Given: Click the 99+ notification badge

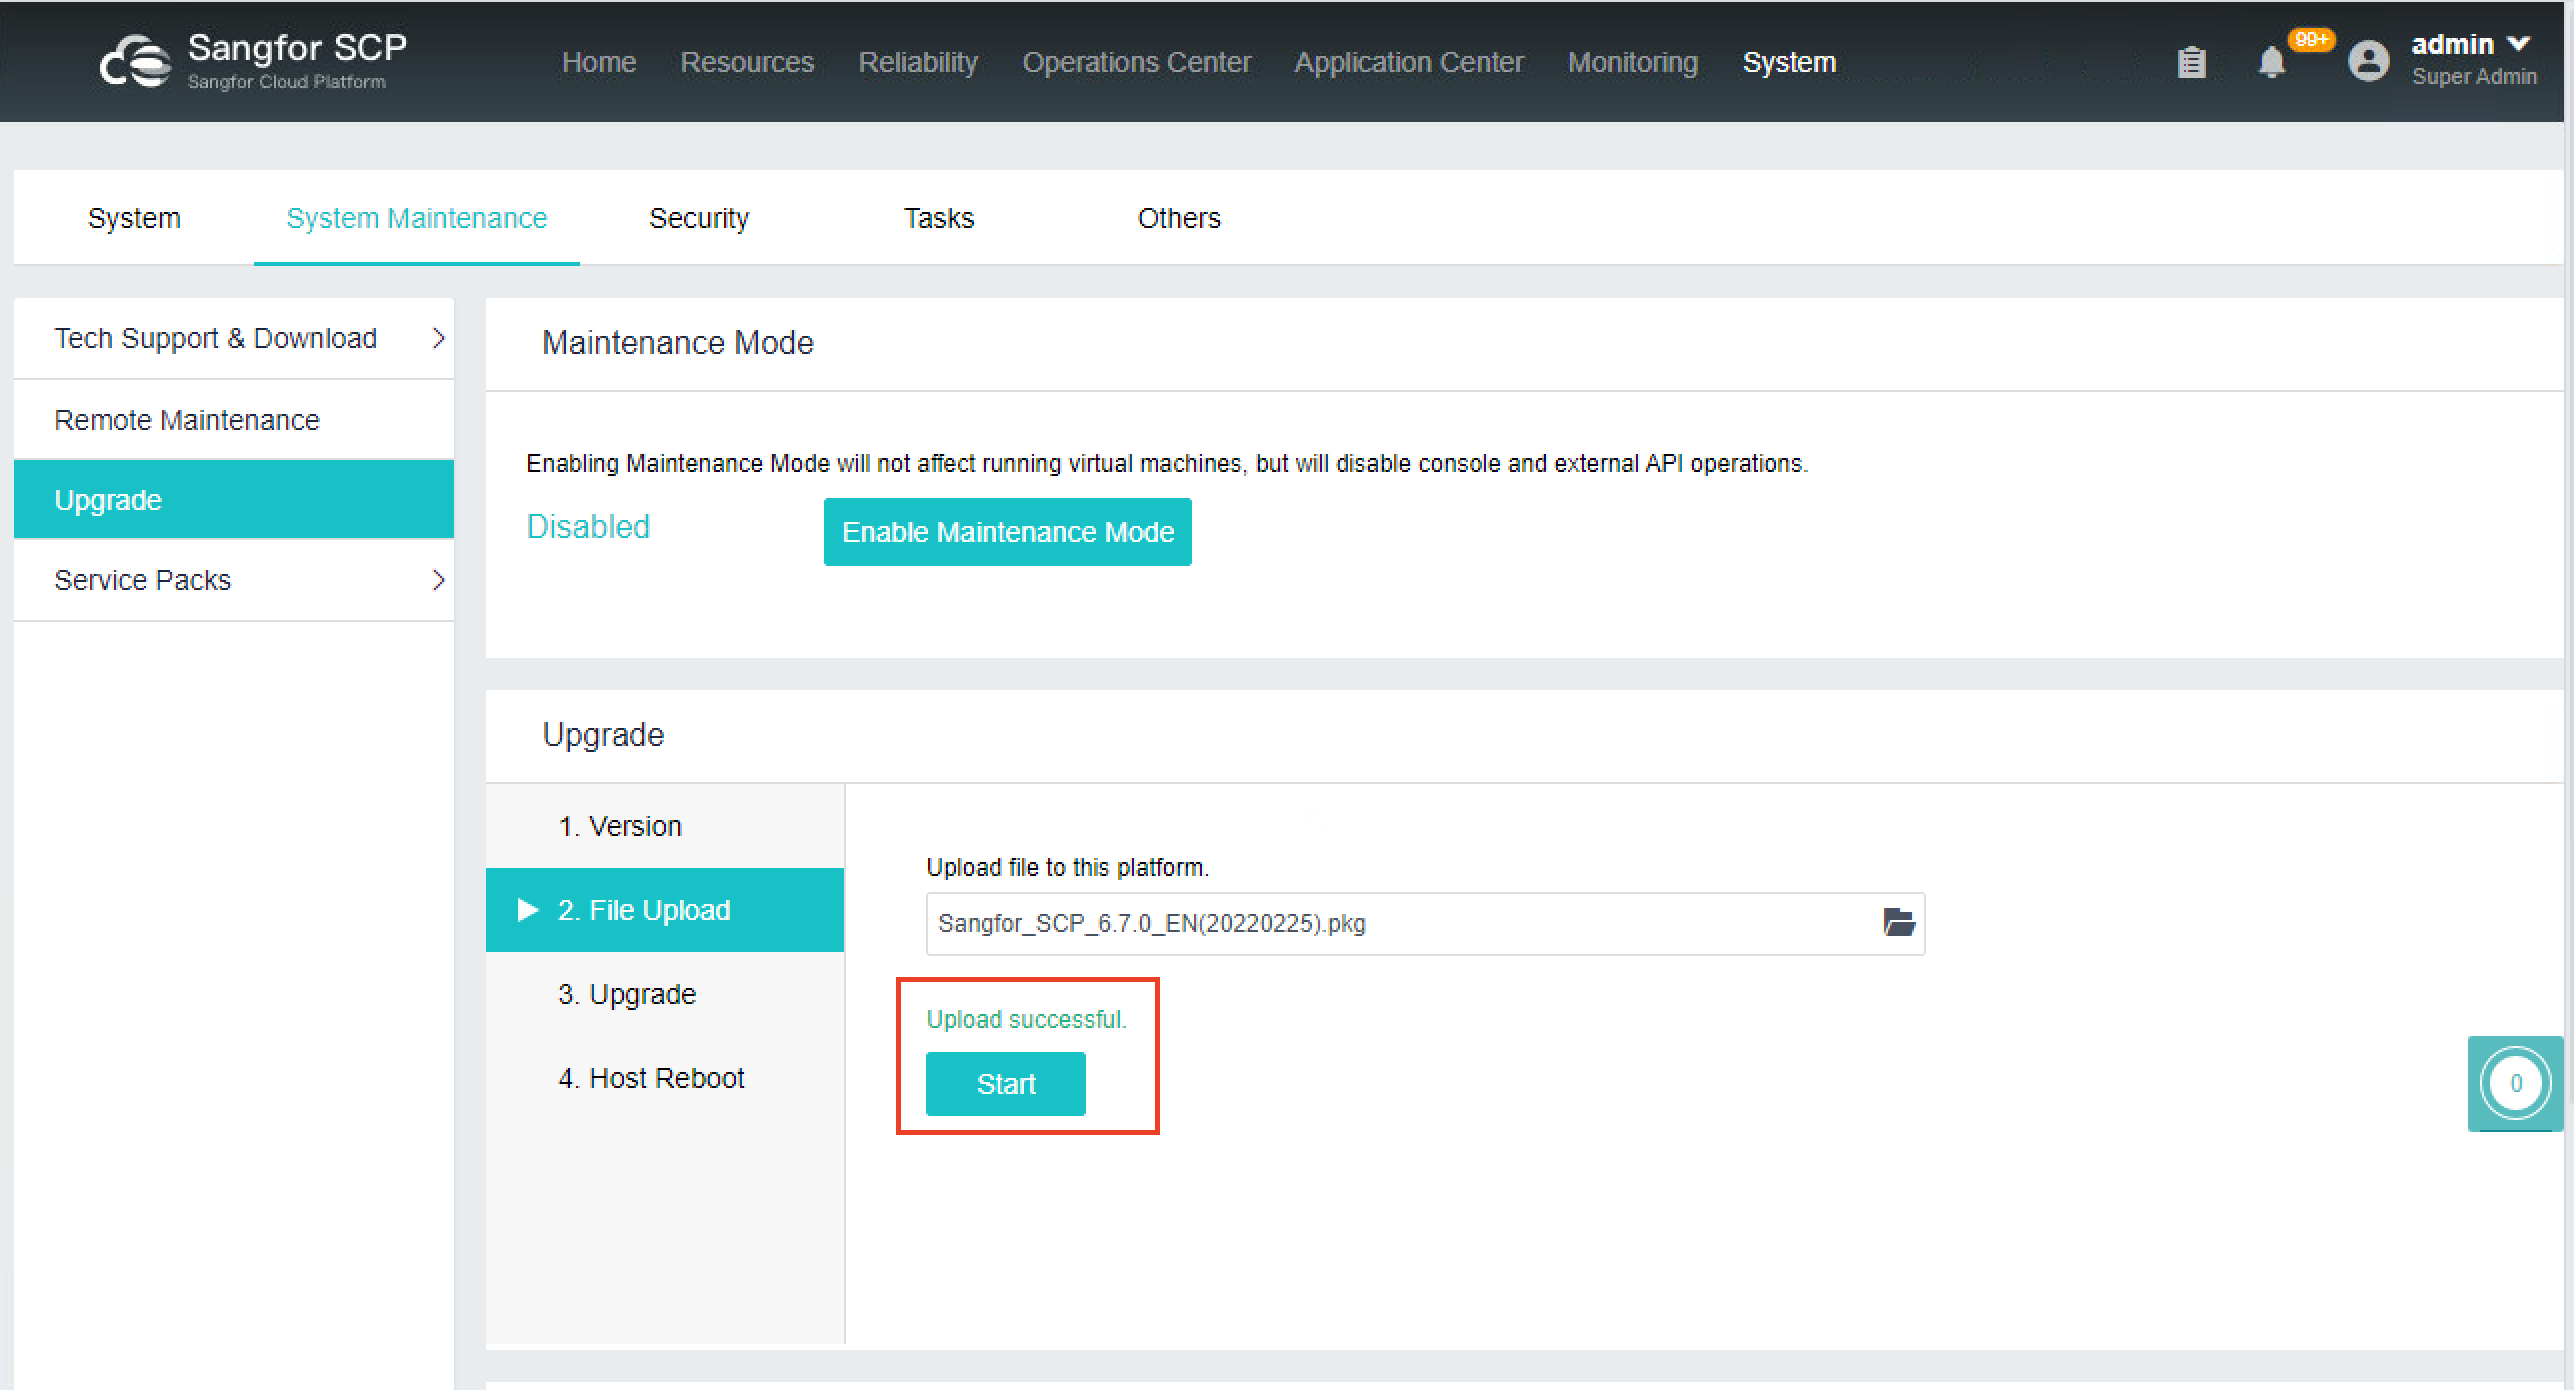Looking at the screenshot, I should pos(2311,40).
